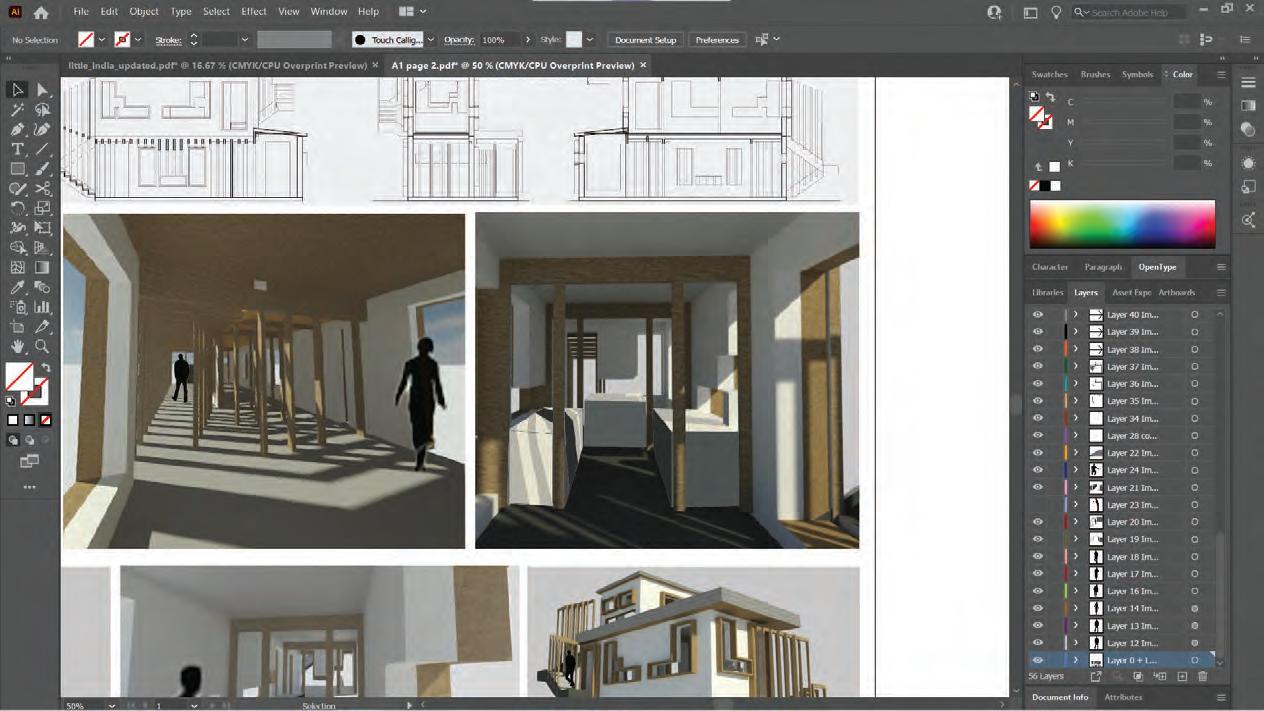Select the Paintbrush tool
This screenshot has height=711, width=1264.
click(x=42, y=169)
